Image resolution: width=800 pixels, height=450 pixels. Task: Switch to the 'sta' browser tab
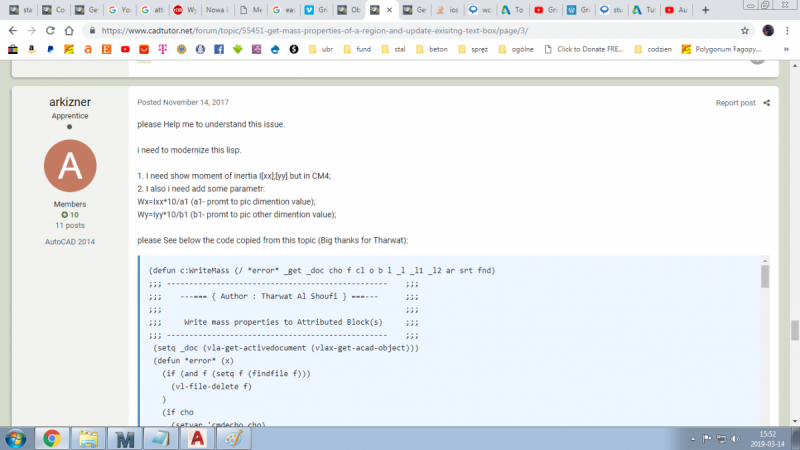pyautogui.click(x=21, y=10)
